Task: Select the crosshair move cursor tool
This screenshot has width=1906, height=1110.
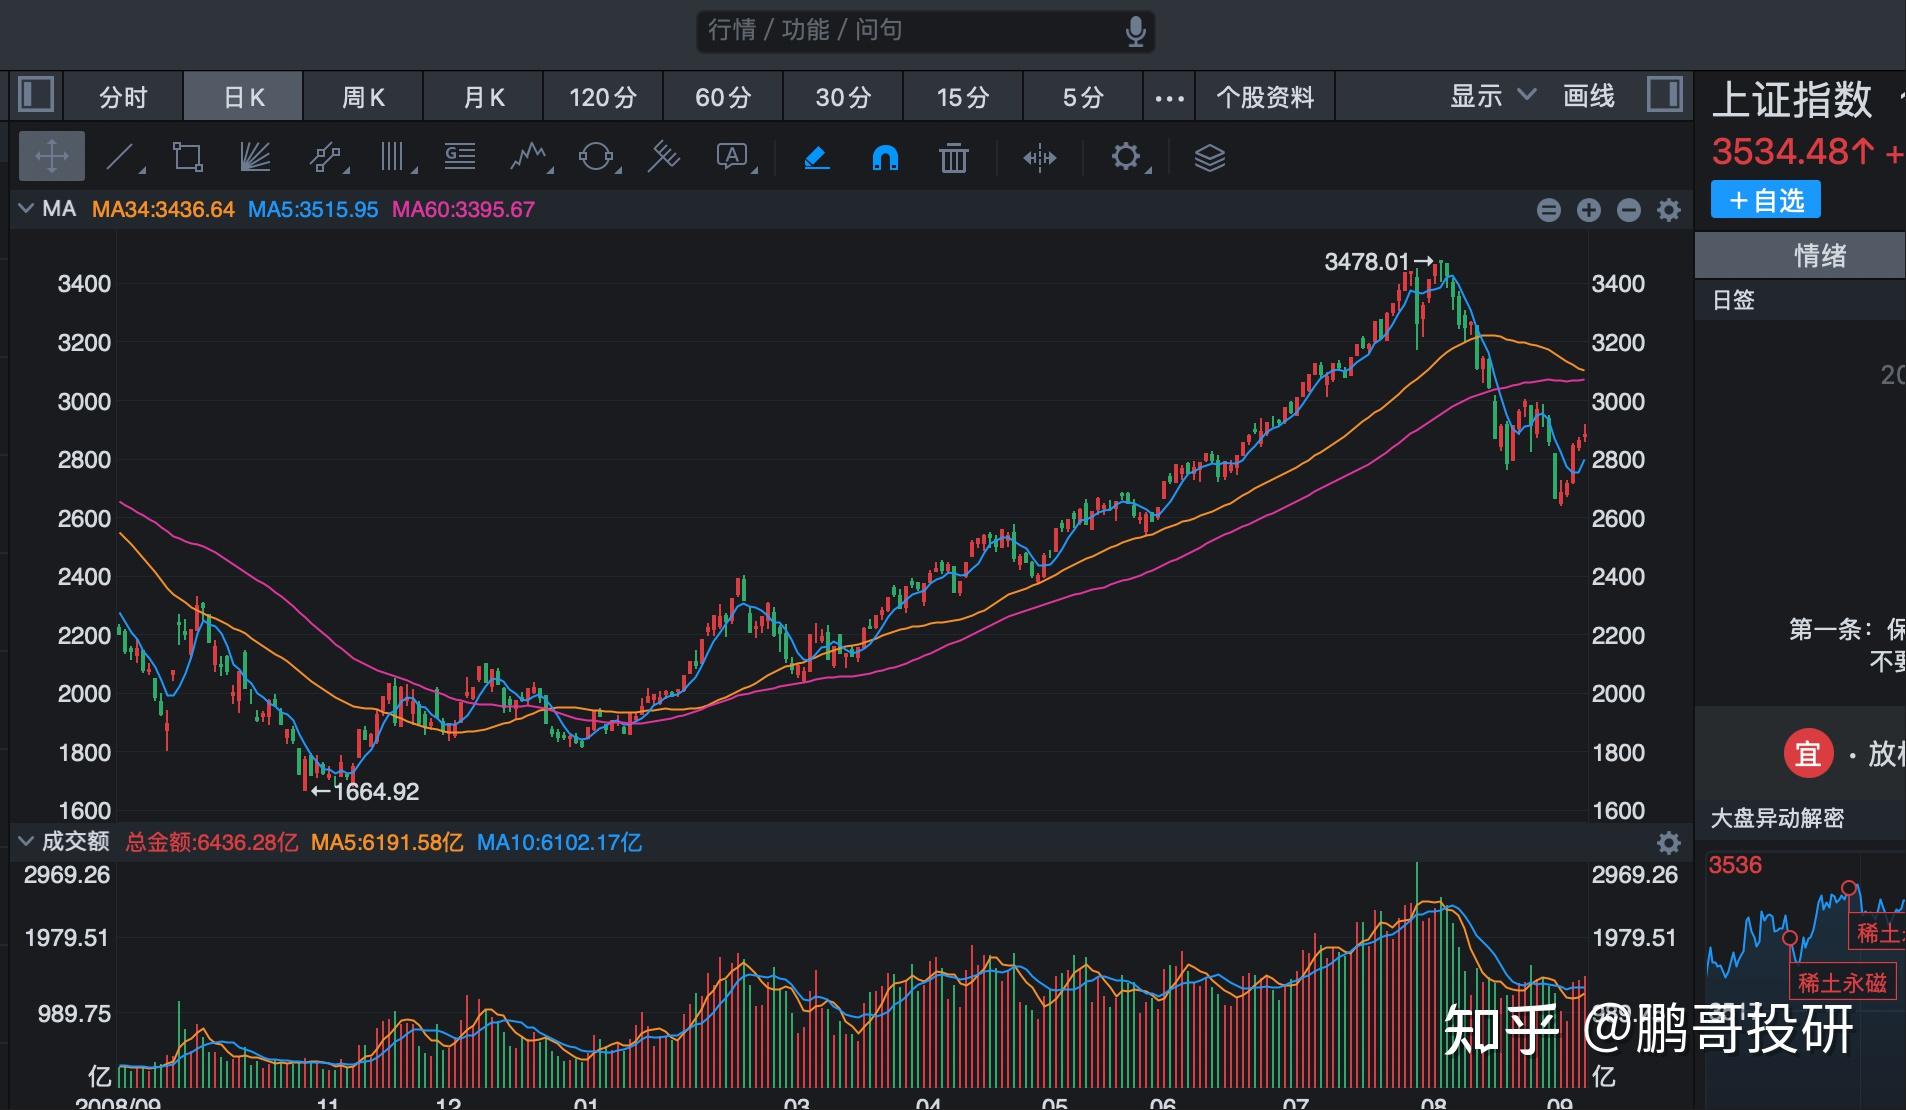Action: click(x=52, y=157)
